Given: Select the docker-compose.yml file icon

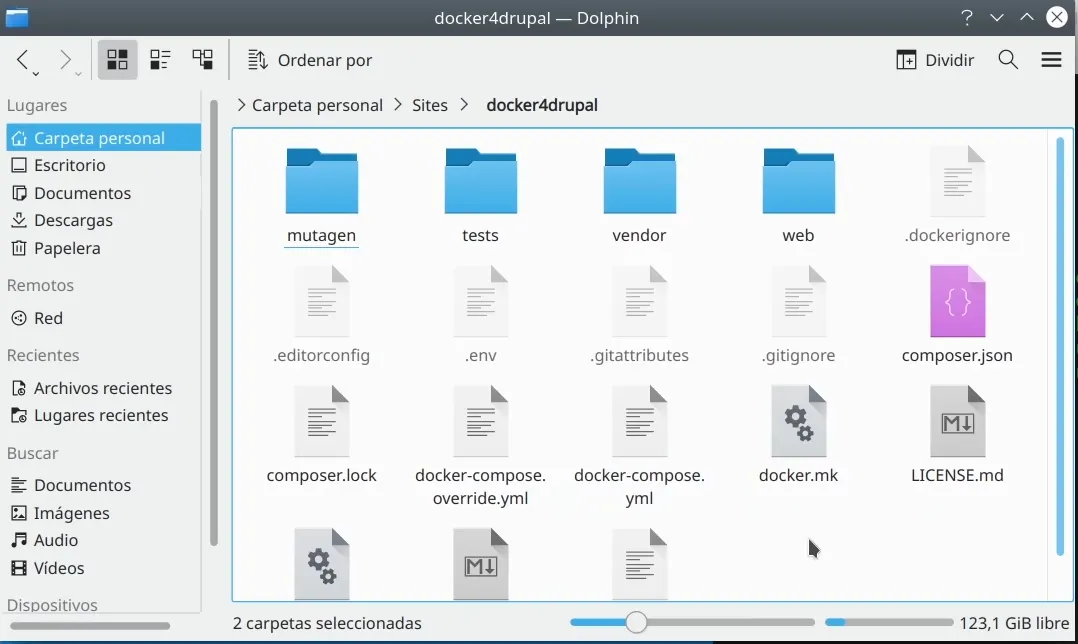Looking at the screenshot, I should [x=639, y=421].
